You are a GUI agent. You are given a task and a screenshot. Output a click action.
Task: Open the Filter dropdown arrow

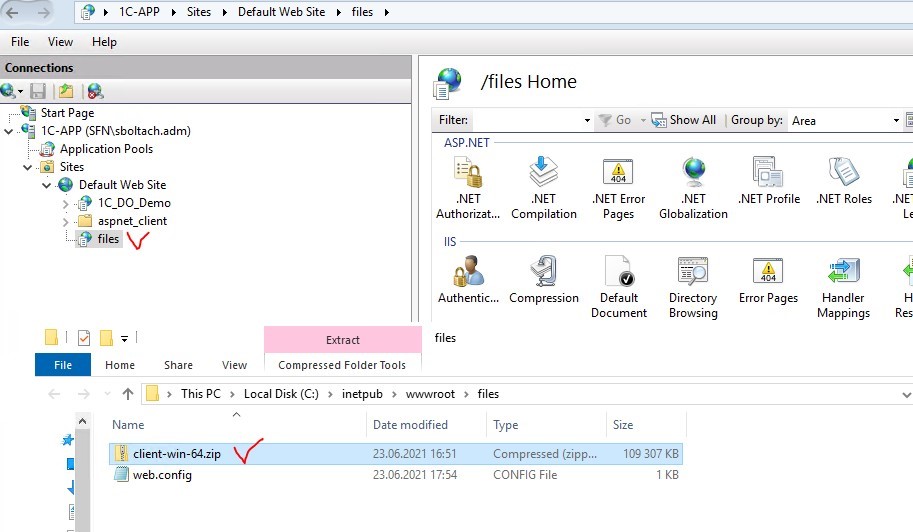click(x=587, y=120)
